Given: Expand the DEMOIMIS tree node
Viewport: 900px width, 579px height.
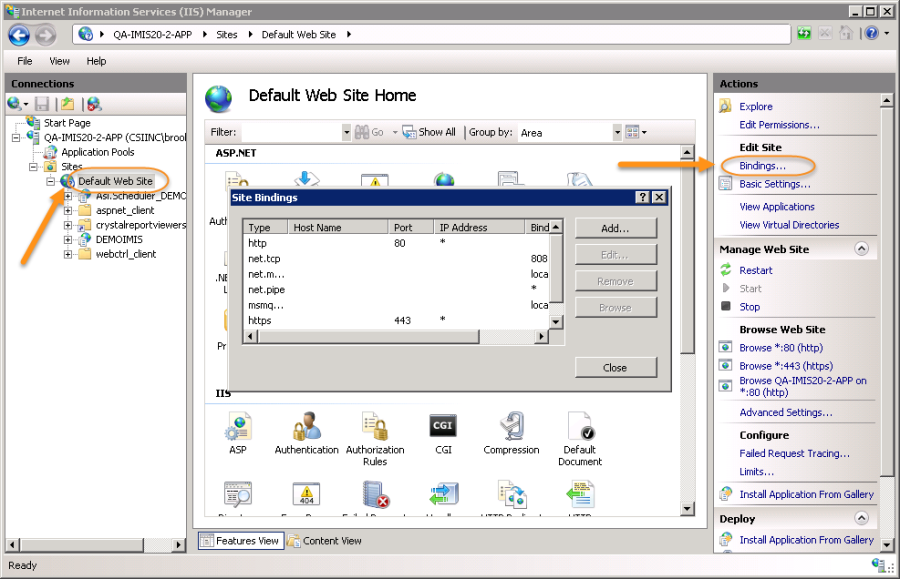Looking at the screenshot, I should click(x=68, y=240).
